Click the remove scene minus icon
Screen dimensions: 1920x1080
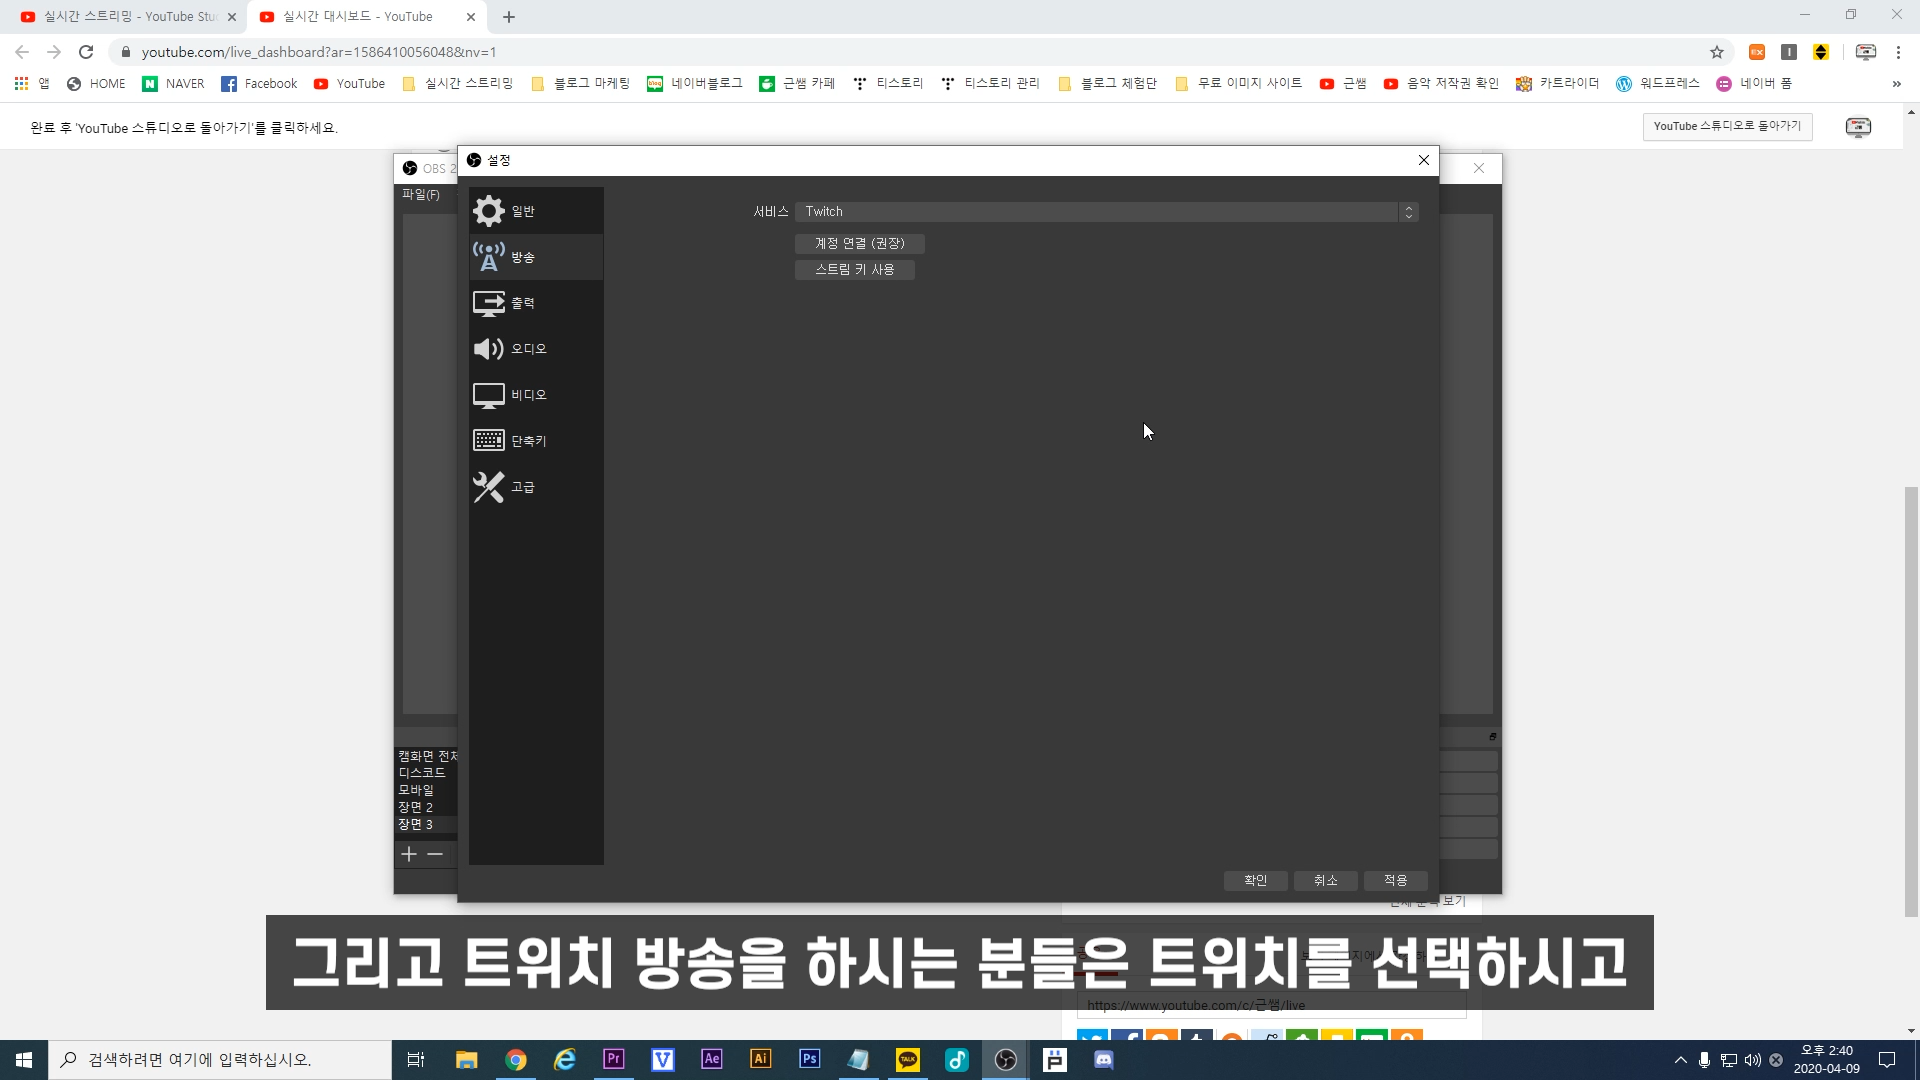click(x=435, y=854)
